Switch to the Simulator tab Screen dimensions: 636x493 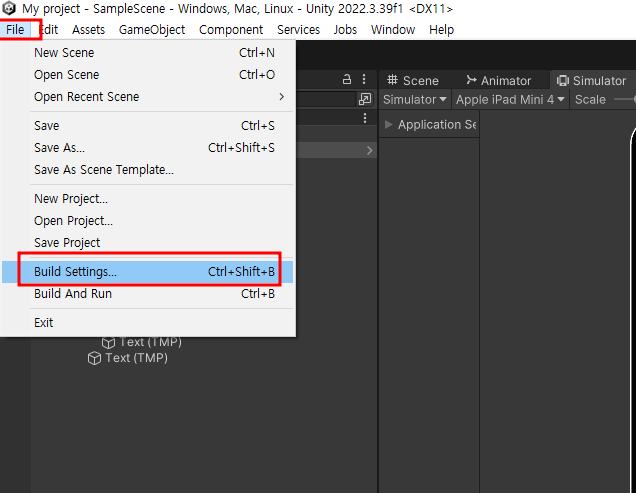(x=591, y=80)
